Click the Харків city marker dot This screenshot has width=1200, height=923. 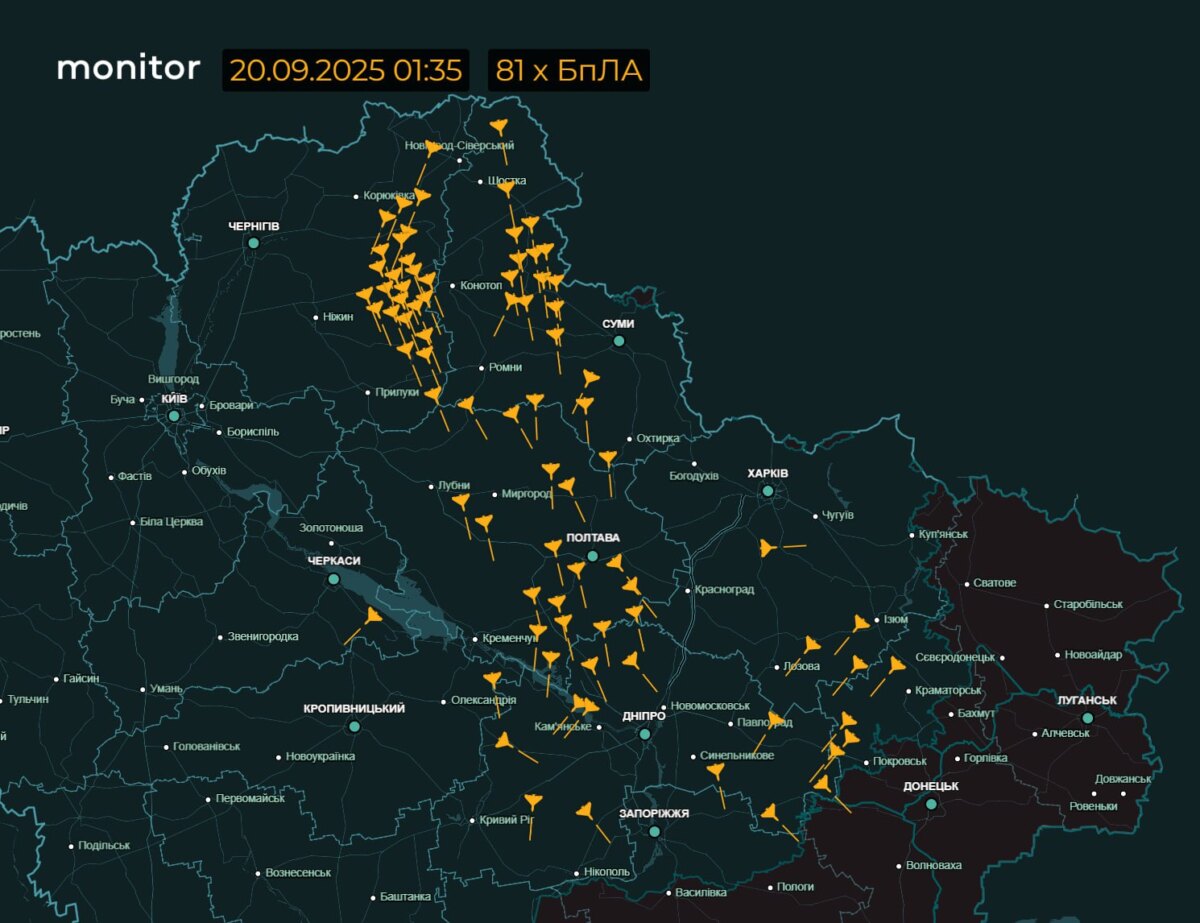pyautogui.click(x=767, y=491)
